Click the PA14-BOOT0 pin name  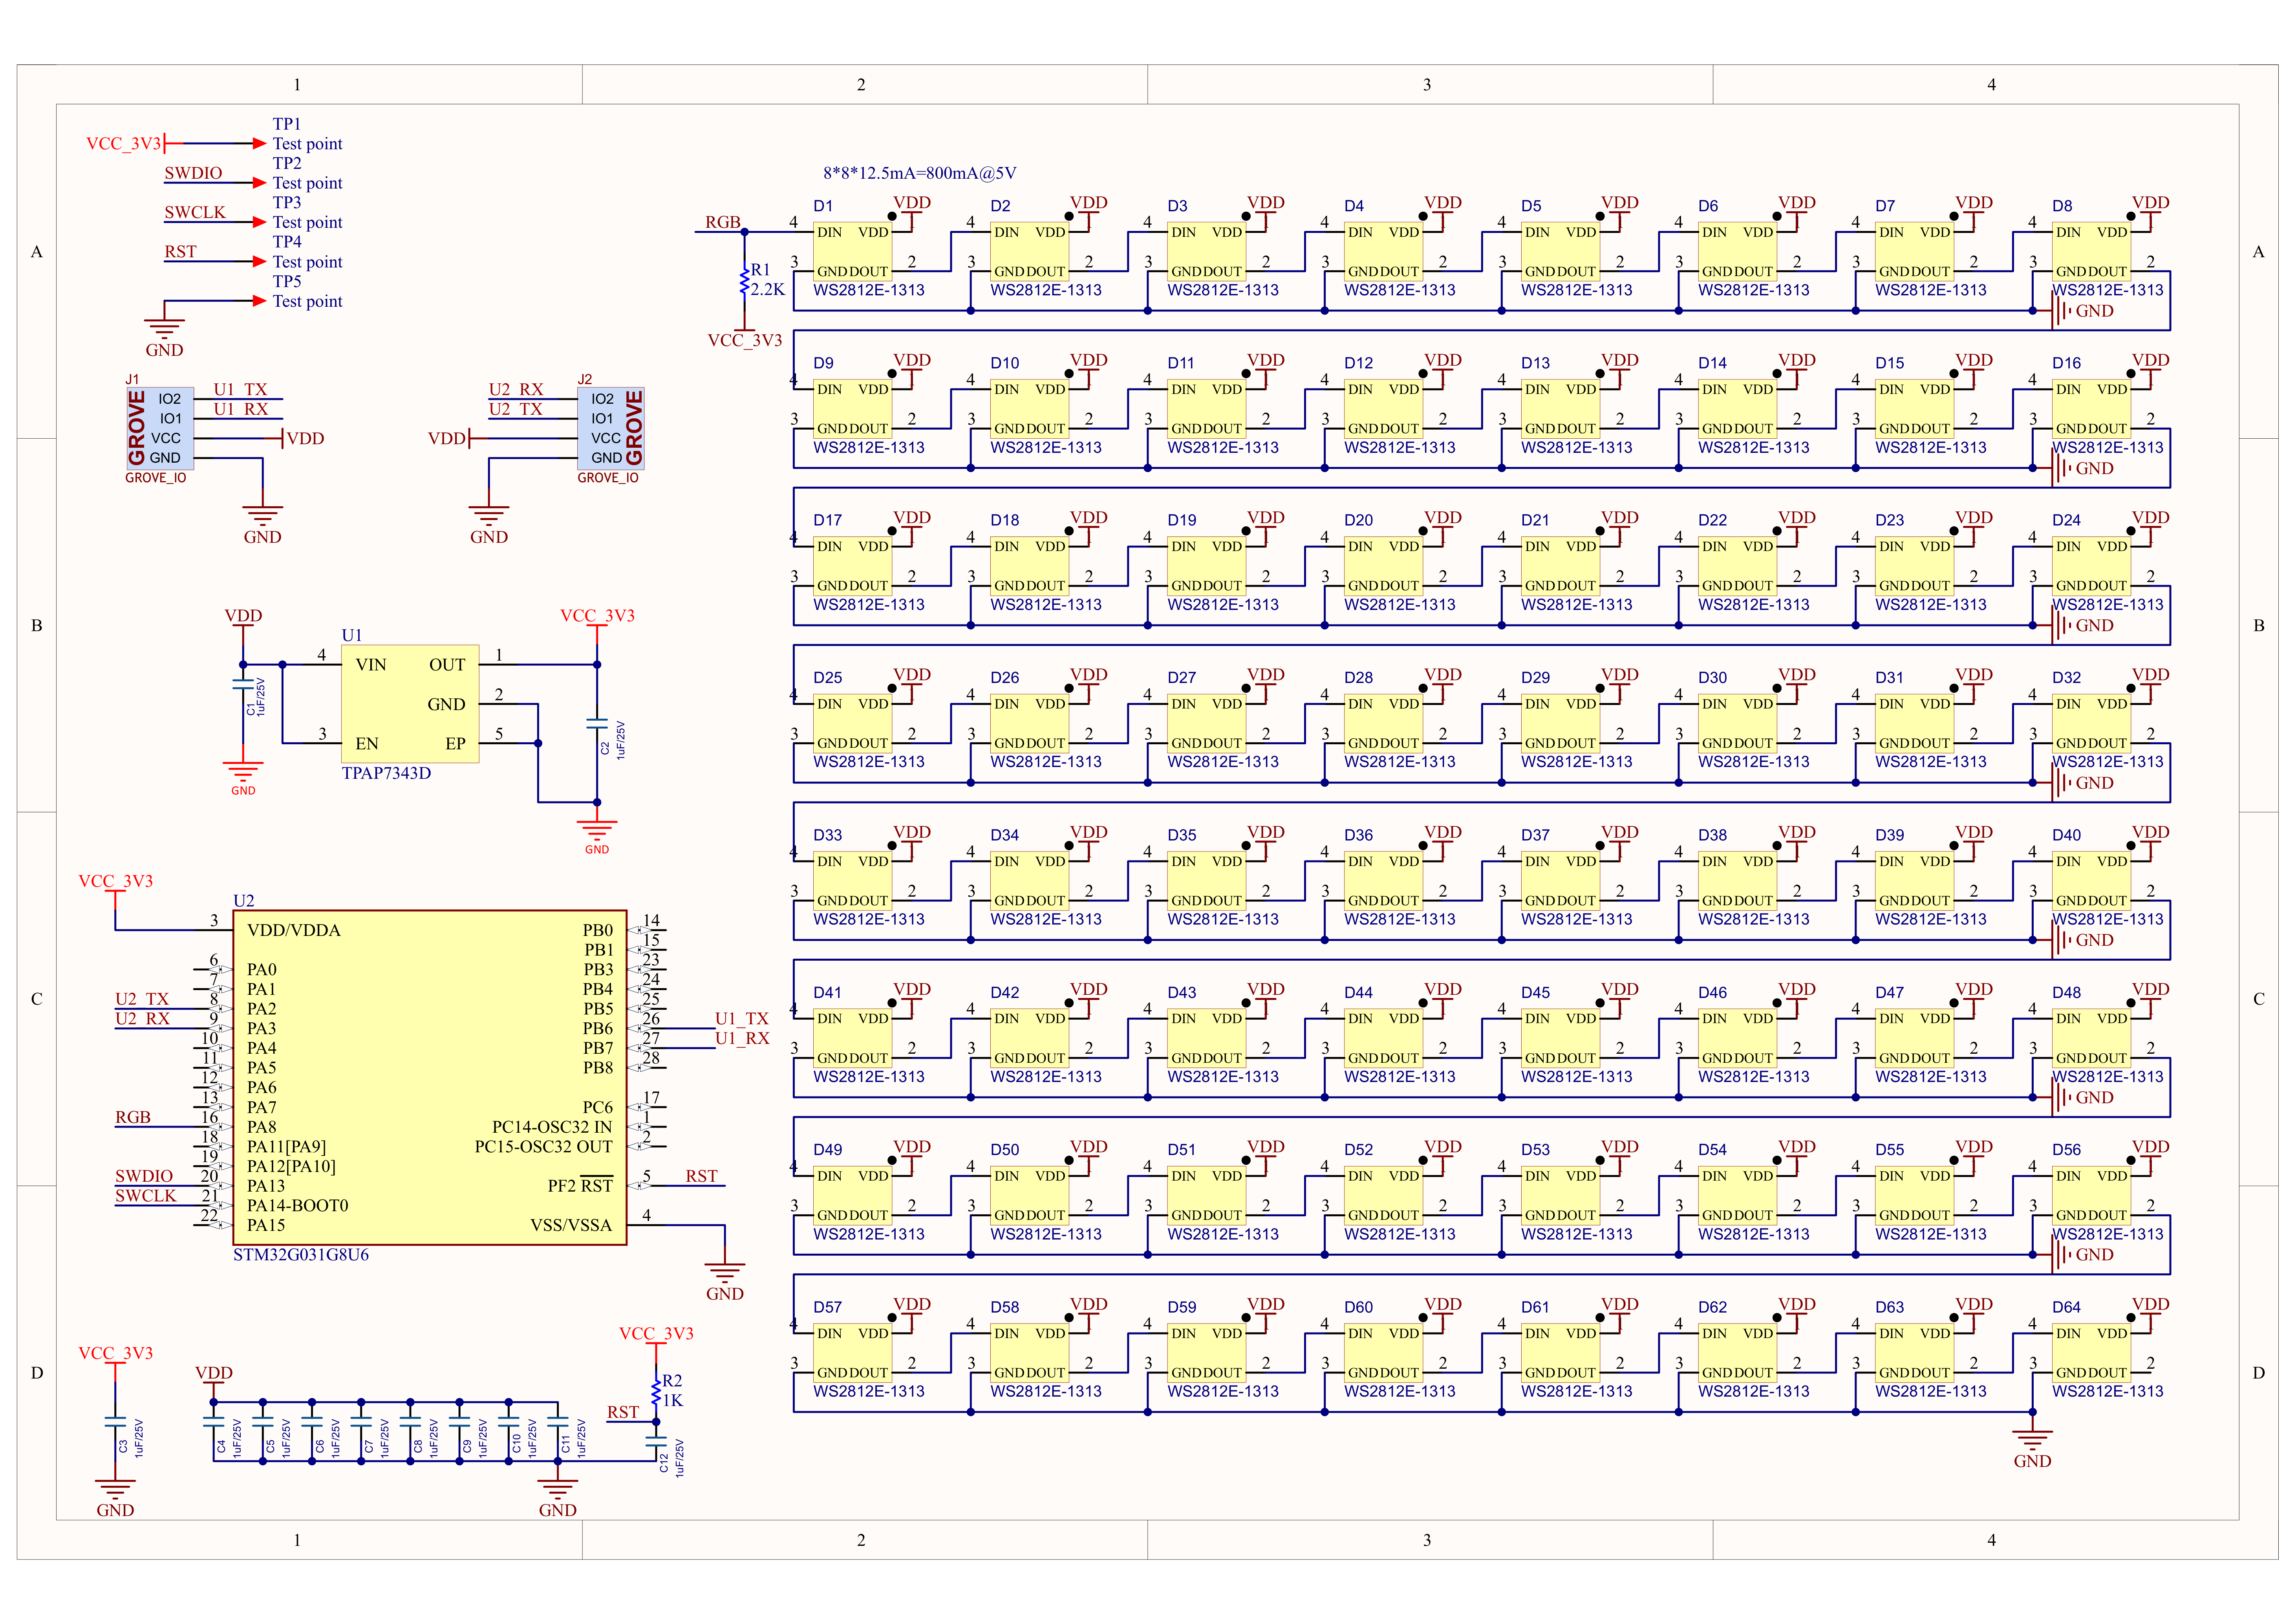(298, 1206)
